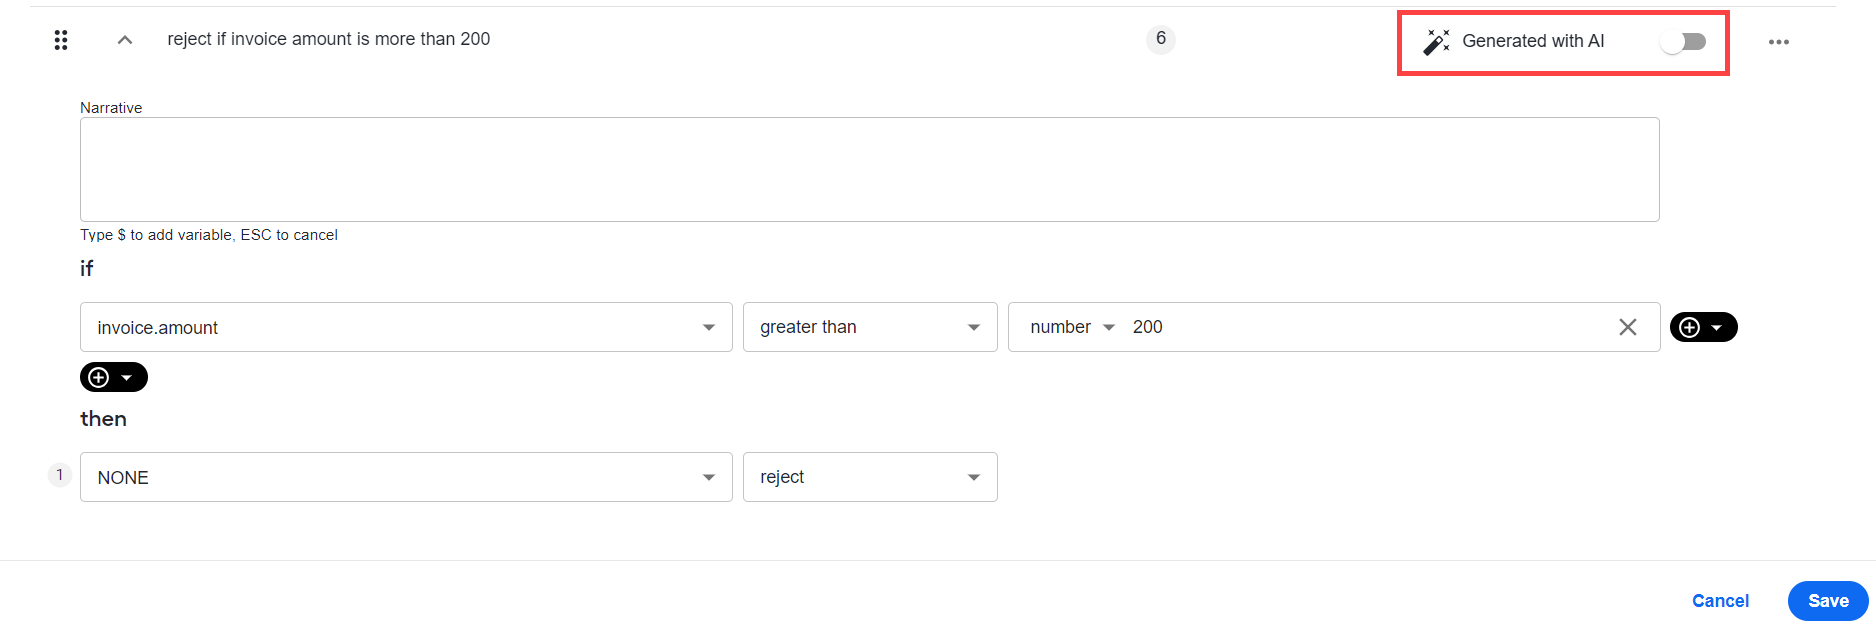Open the number type dropdown
The width and height of the screenshot is (1876, 640).
[1072, 327]
